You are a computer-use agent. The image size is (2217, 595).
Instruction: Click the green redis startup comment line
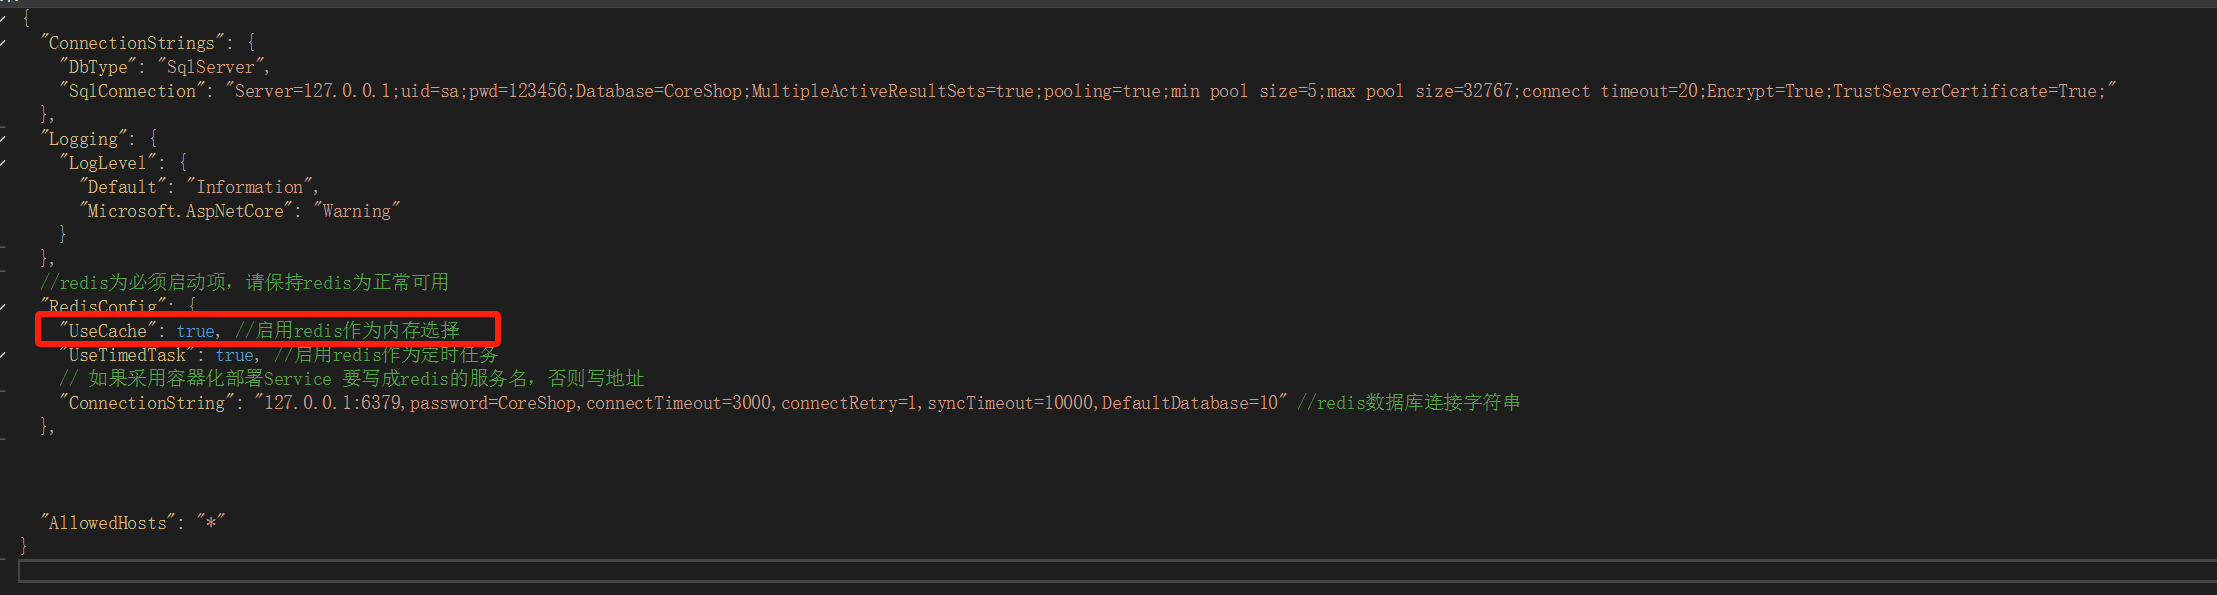(x=245, y=283)
